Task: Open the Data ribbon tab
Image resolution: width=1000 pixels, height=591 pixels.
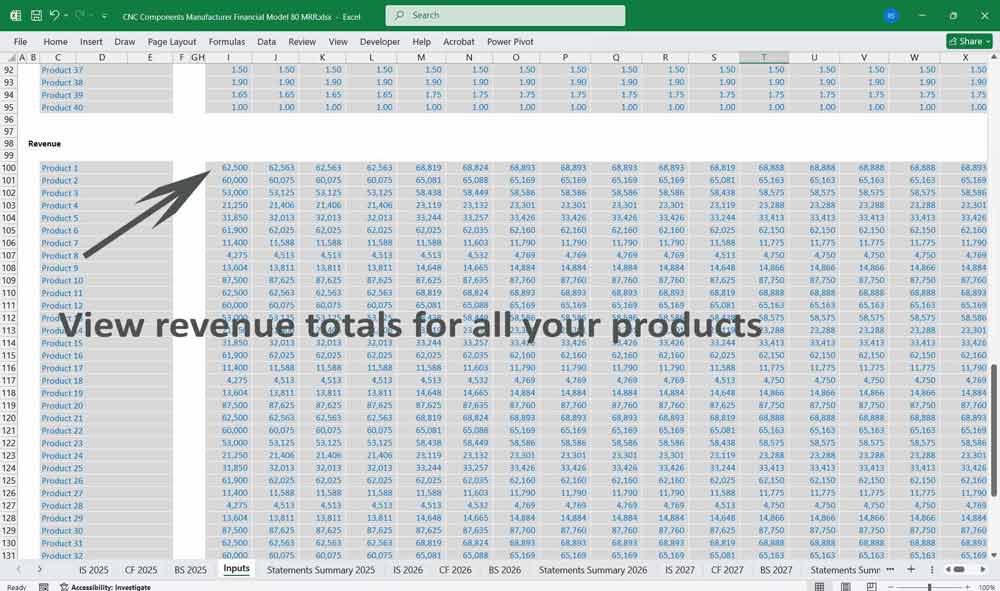Action: tap(267, 41)
